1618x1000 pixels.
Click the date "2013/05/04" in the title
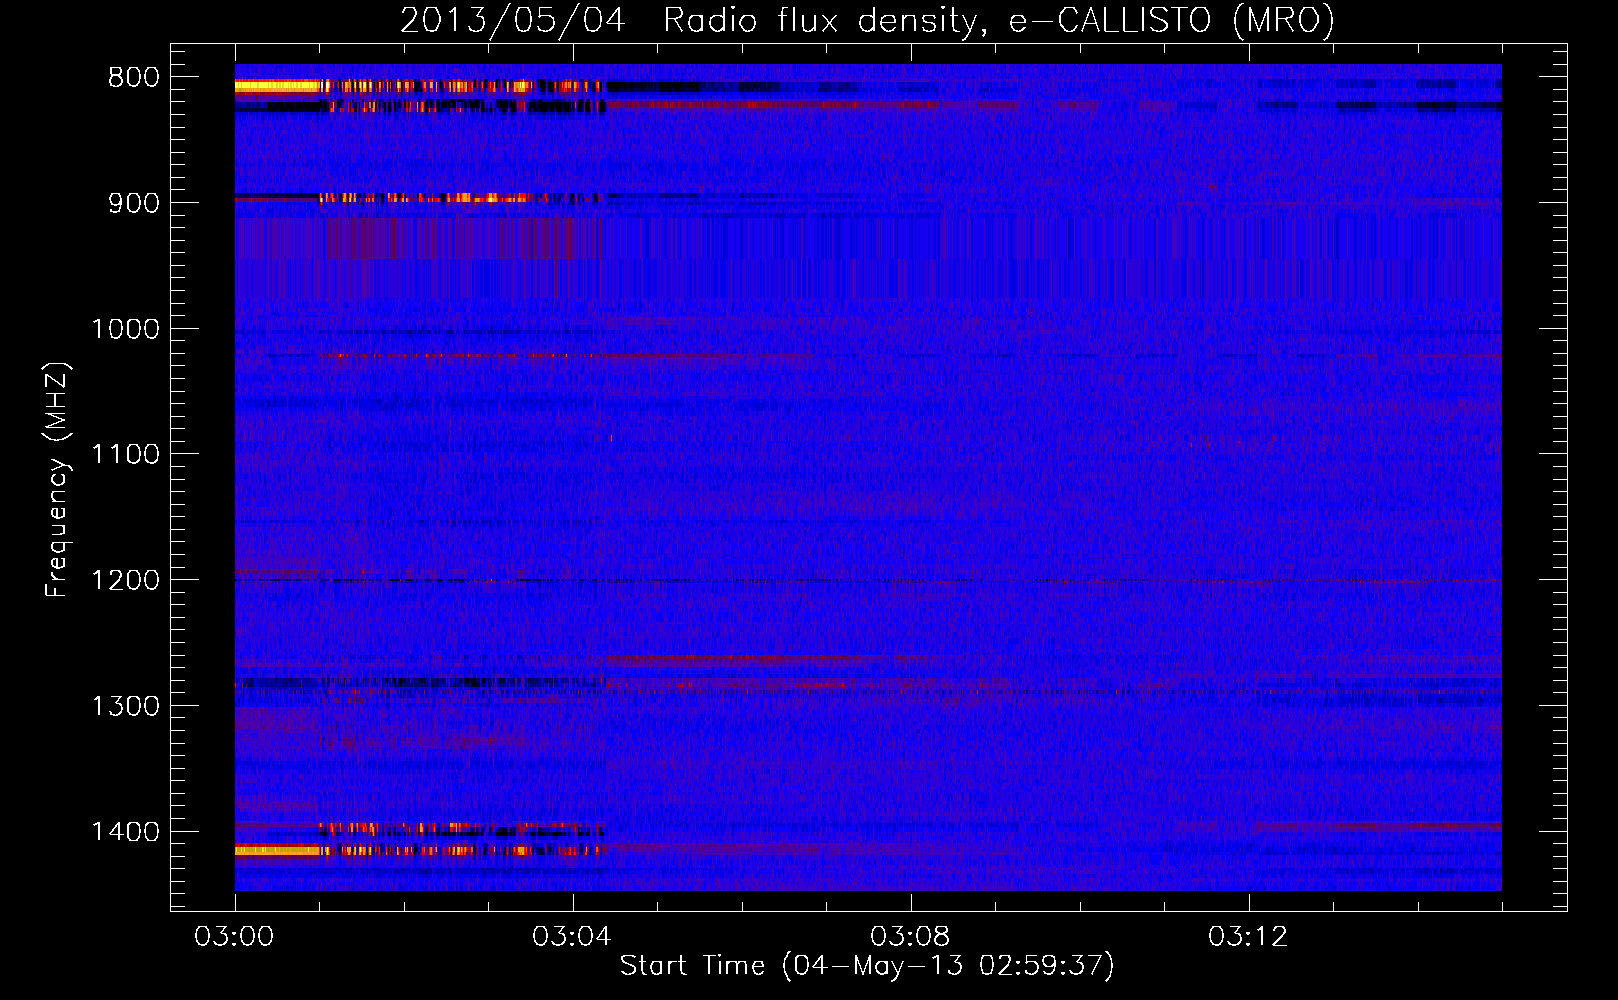click(x=512, y=20)
